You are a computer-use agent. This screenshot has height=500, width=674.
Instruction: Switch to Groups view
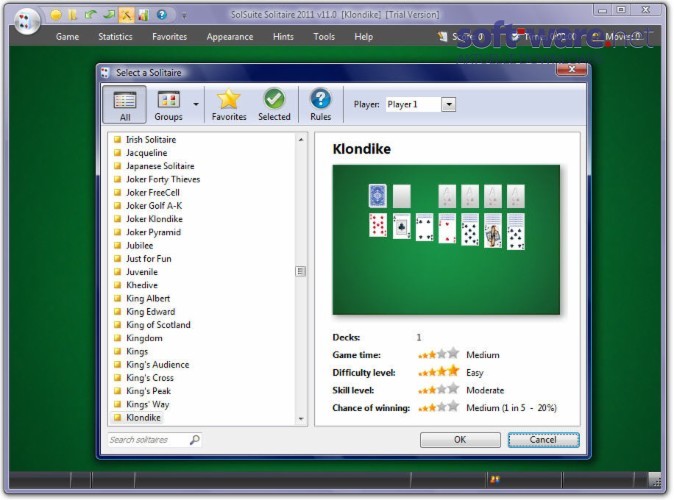coord(168,105)
